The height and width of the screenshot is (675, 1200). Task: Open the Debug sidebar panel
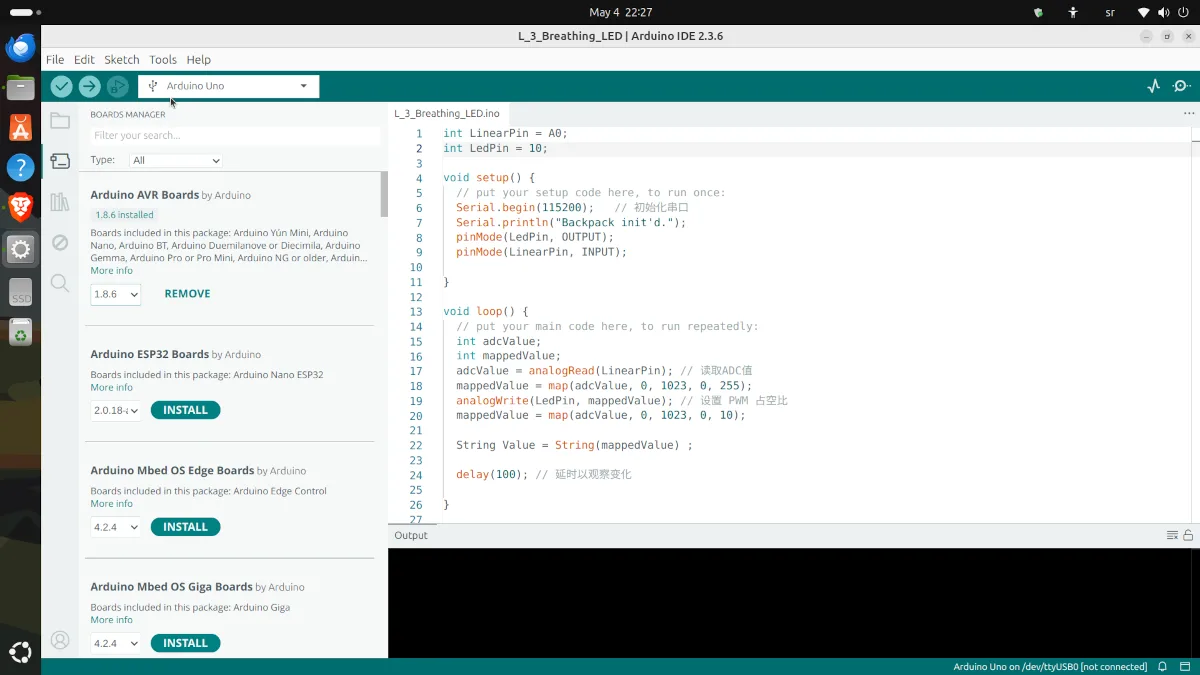click(x=60, y=242)
